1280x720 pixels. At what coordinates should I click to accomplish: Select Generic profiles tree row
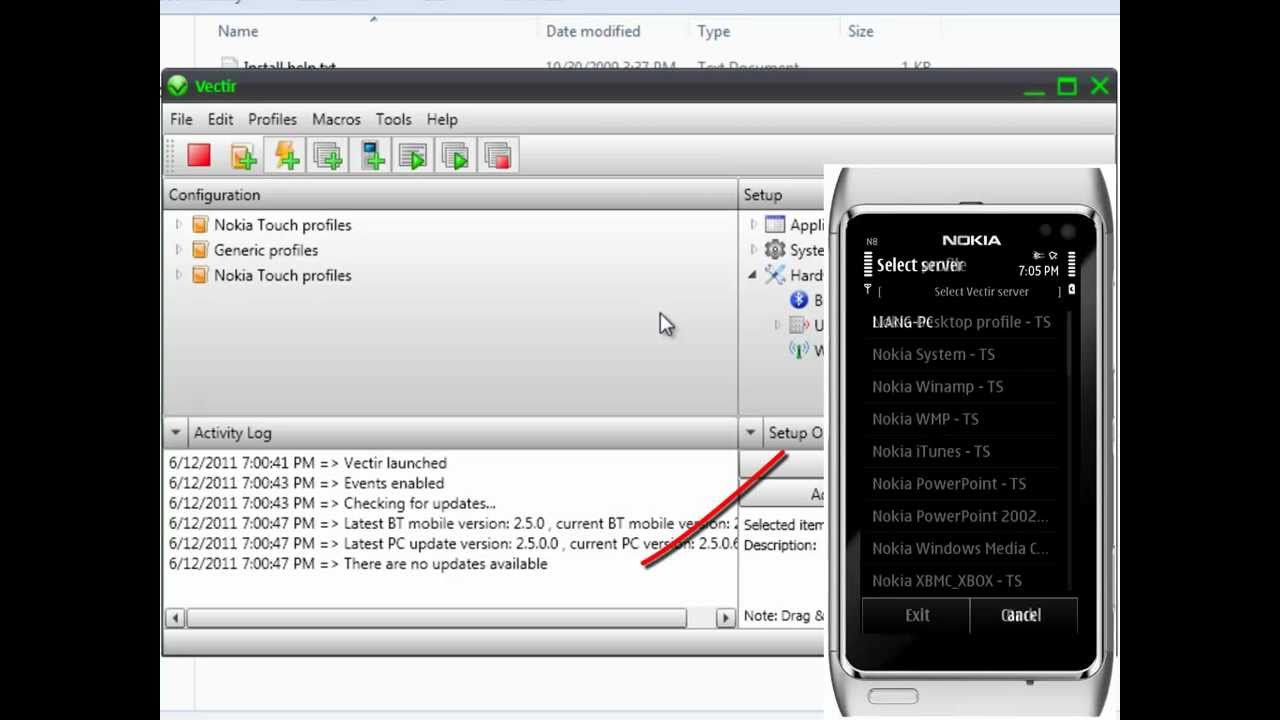tap(266, 250)
